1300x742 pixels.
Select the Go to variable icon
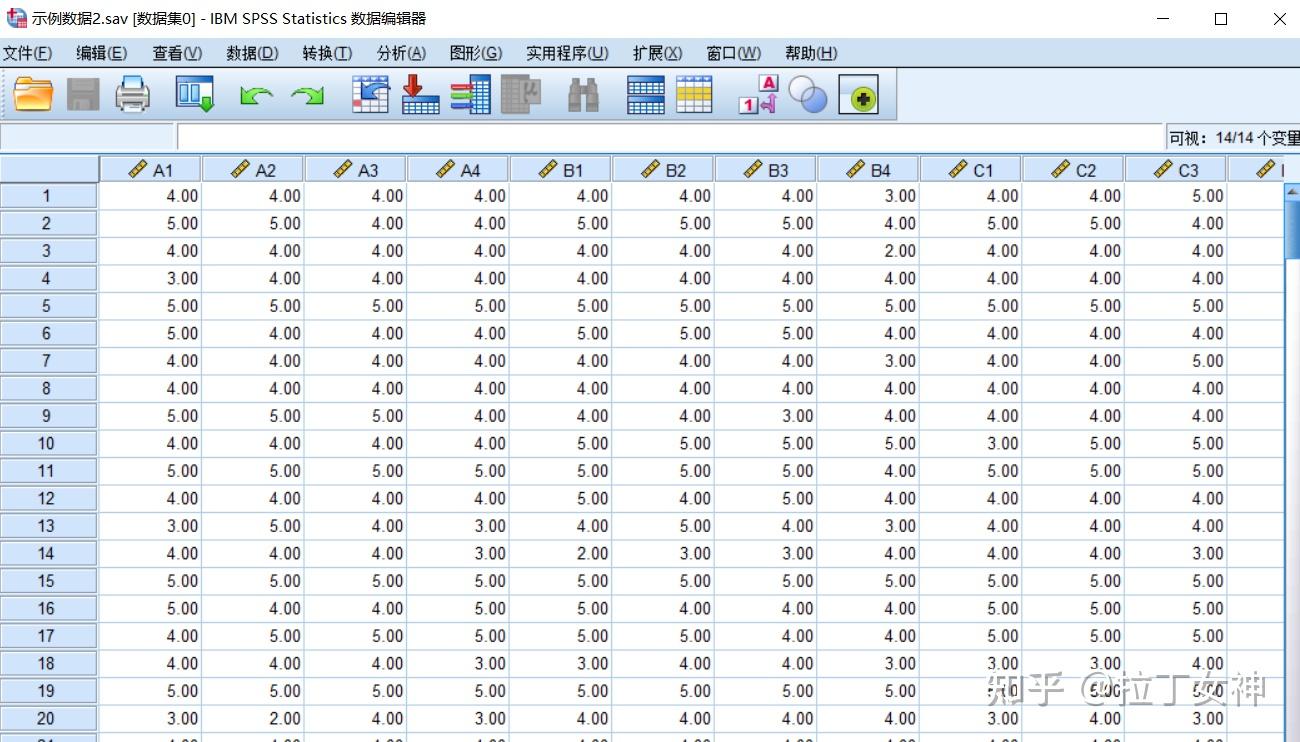420,95
